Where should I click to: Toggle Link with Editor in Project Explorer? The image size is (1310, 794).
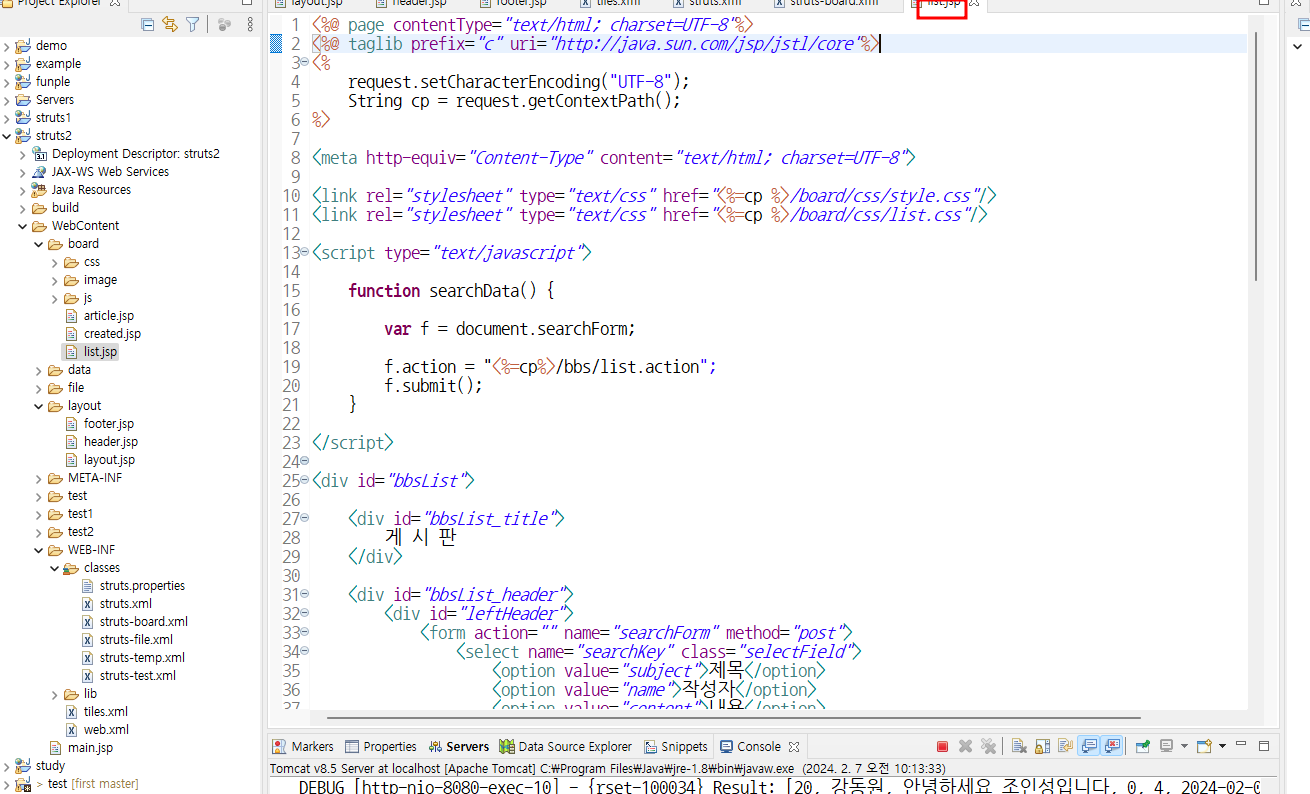(170, 24)
